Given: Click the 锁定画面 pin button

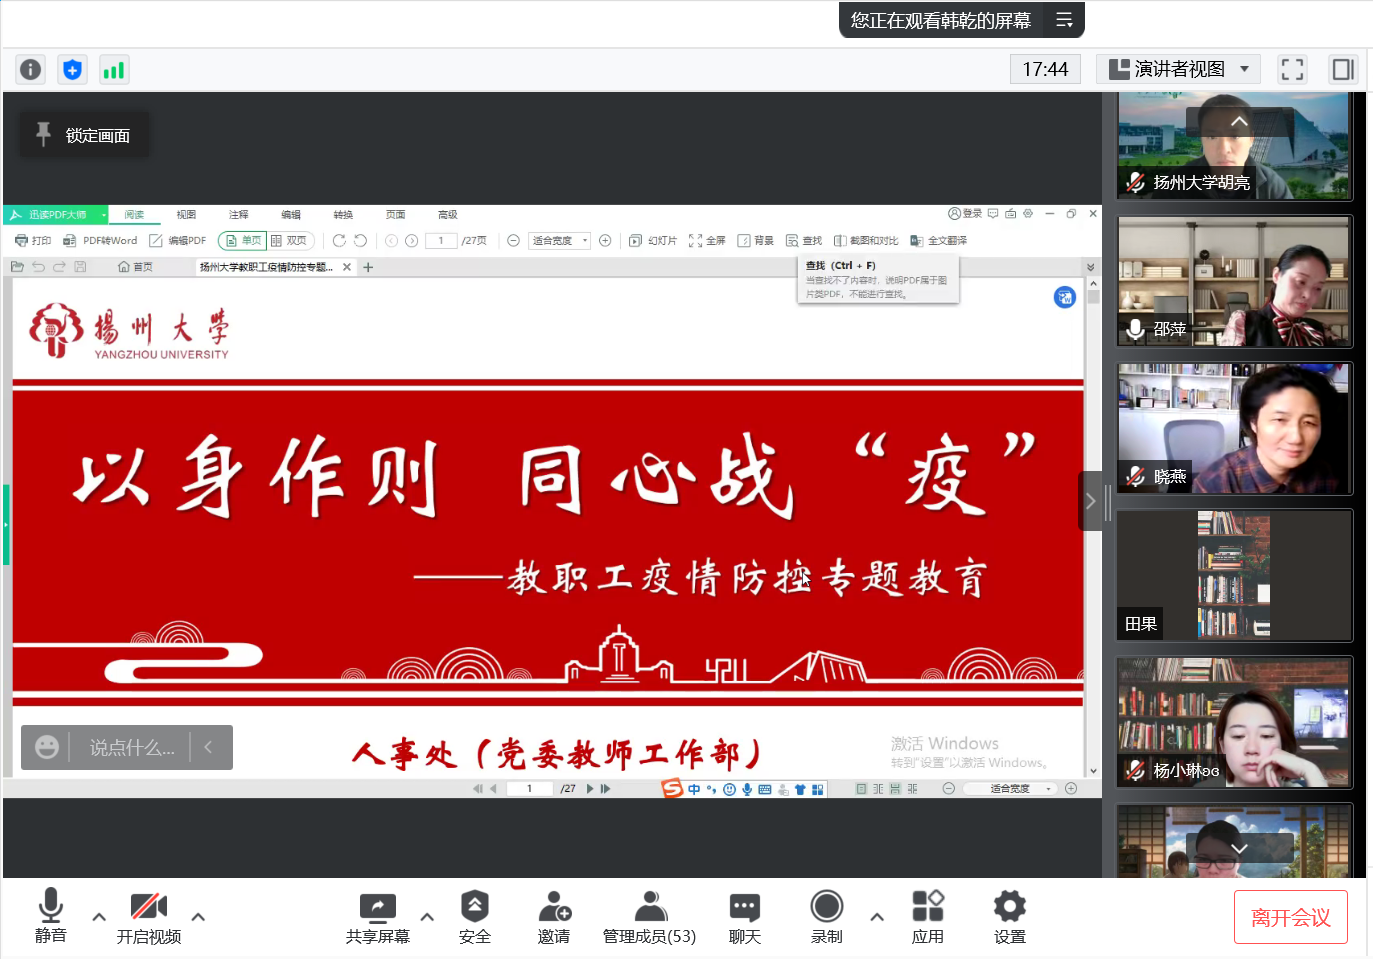Looking at the screenshot, I should [85, 135].
